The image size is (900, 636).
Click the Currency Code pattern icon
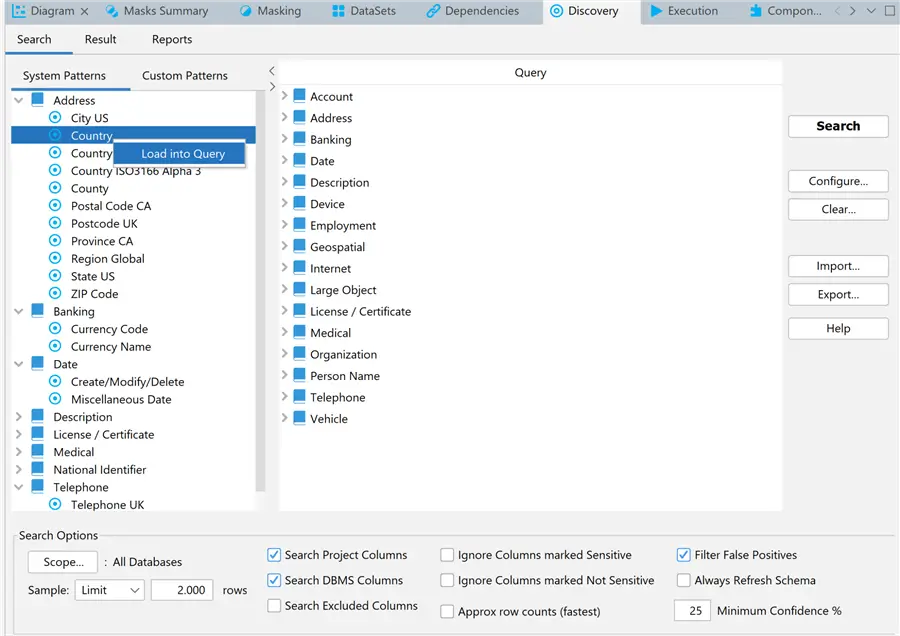point(55,328)
